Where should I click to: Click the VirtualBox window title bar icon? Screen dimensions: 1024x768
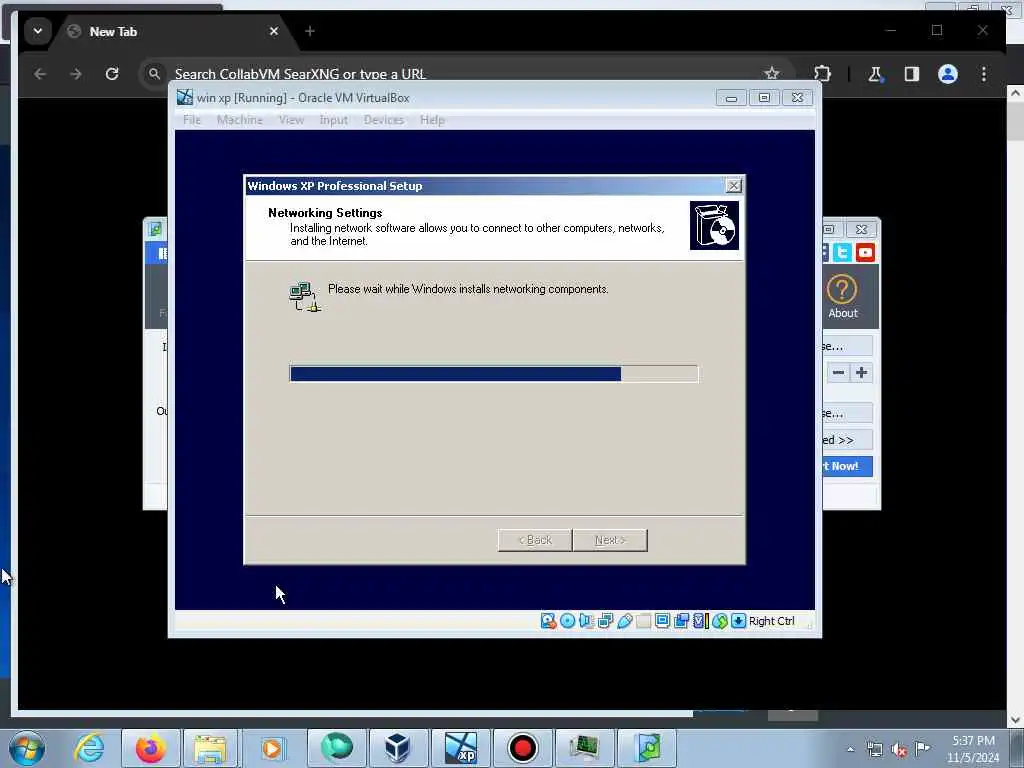tap(185, 97)
